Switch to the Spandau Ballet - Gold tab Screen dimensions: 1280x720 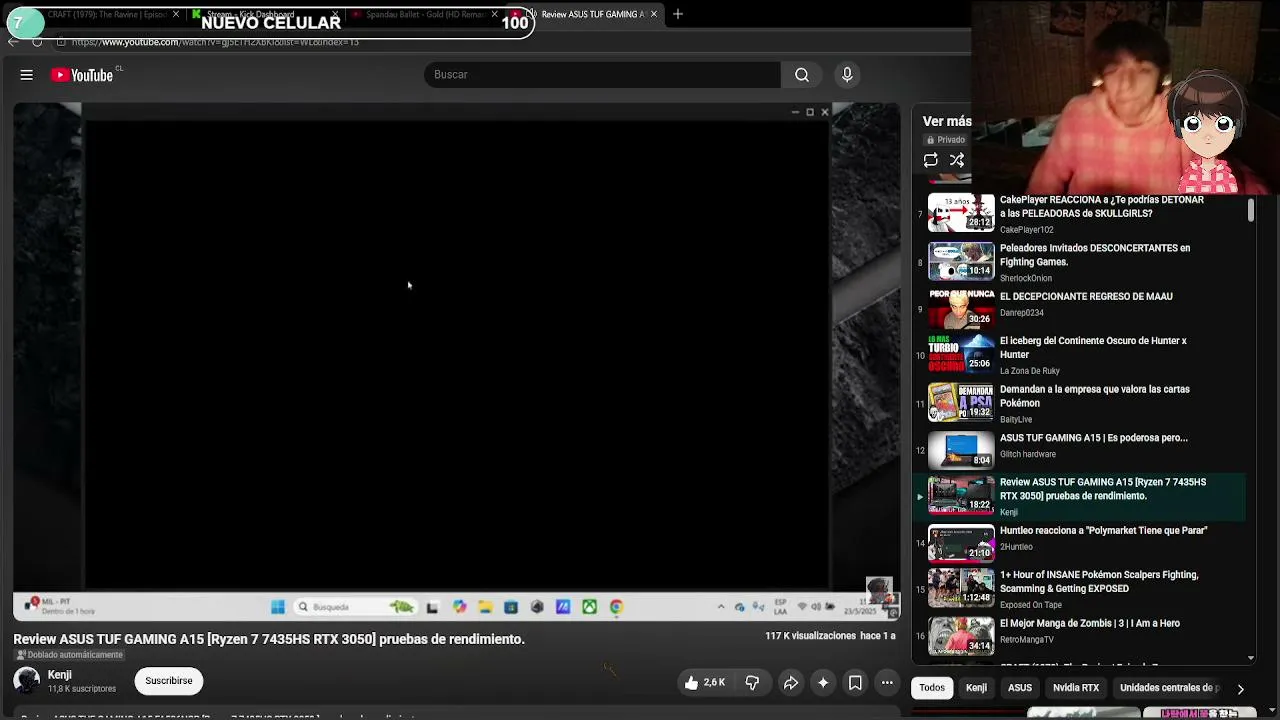pos(423,14)
